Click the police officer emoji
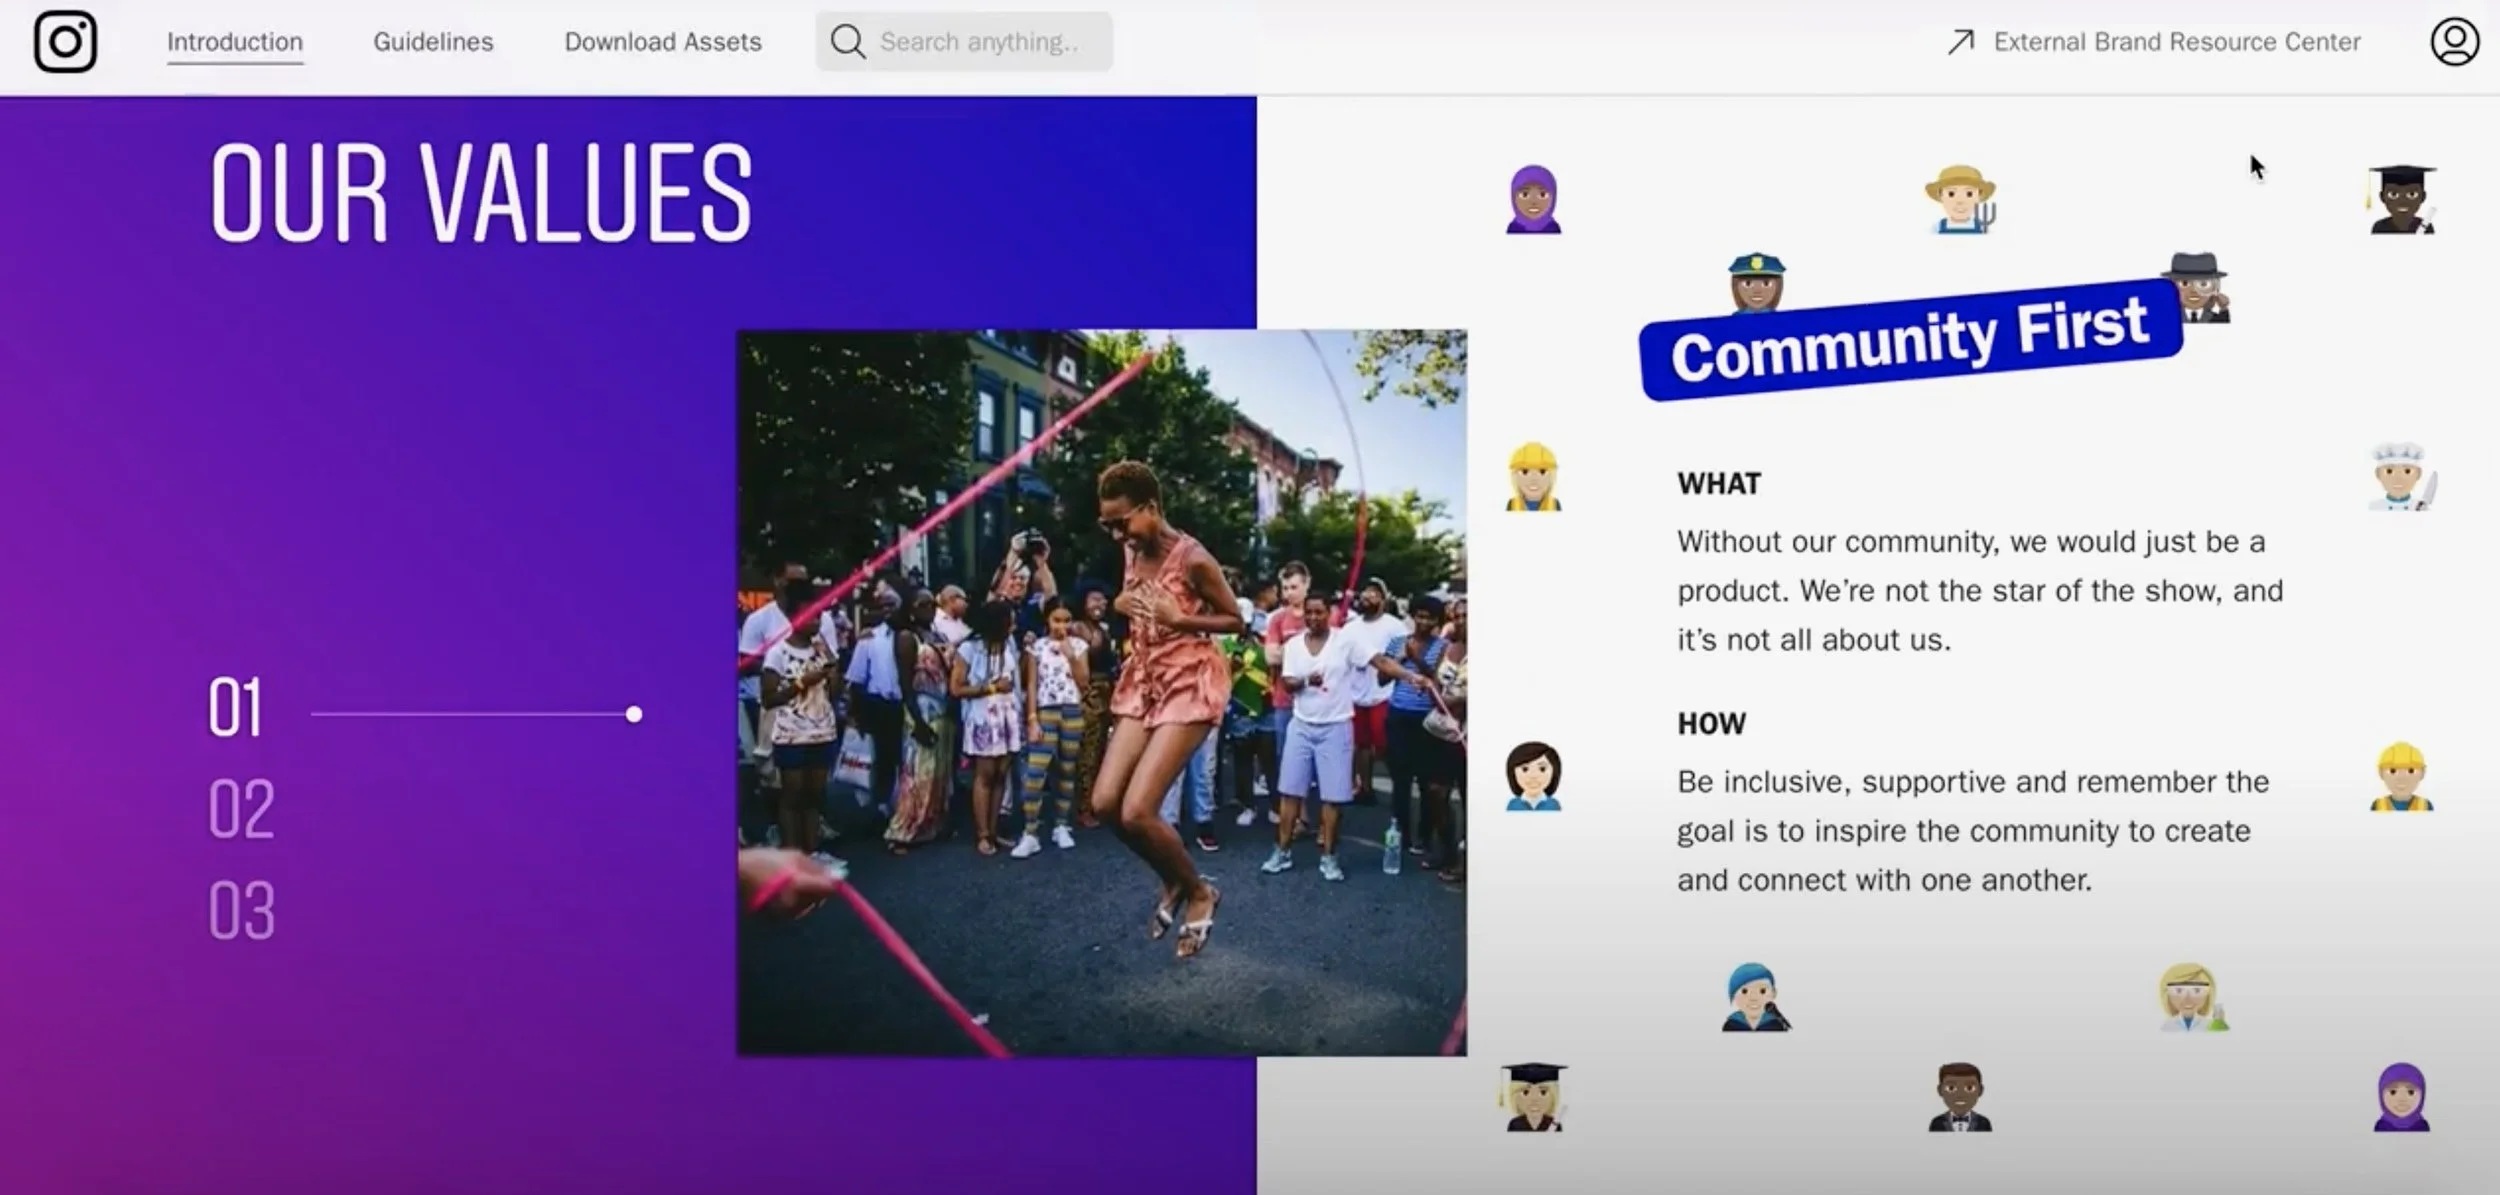Viewport: 2500px width, 1195px height. 1756,283
